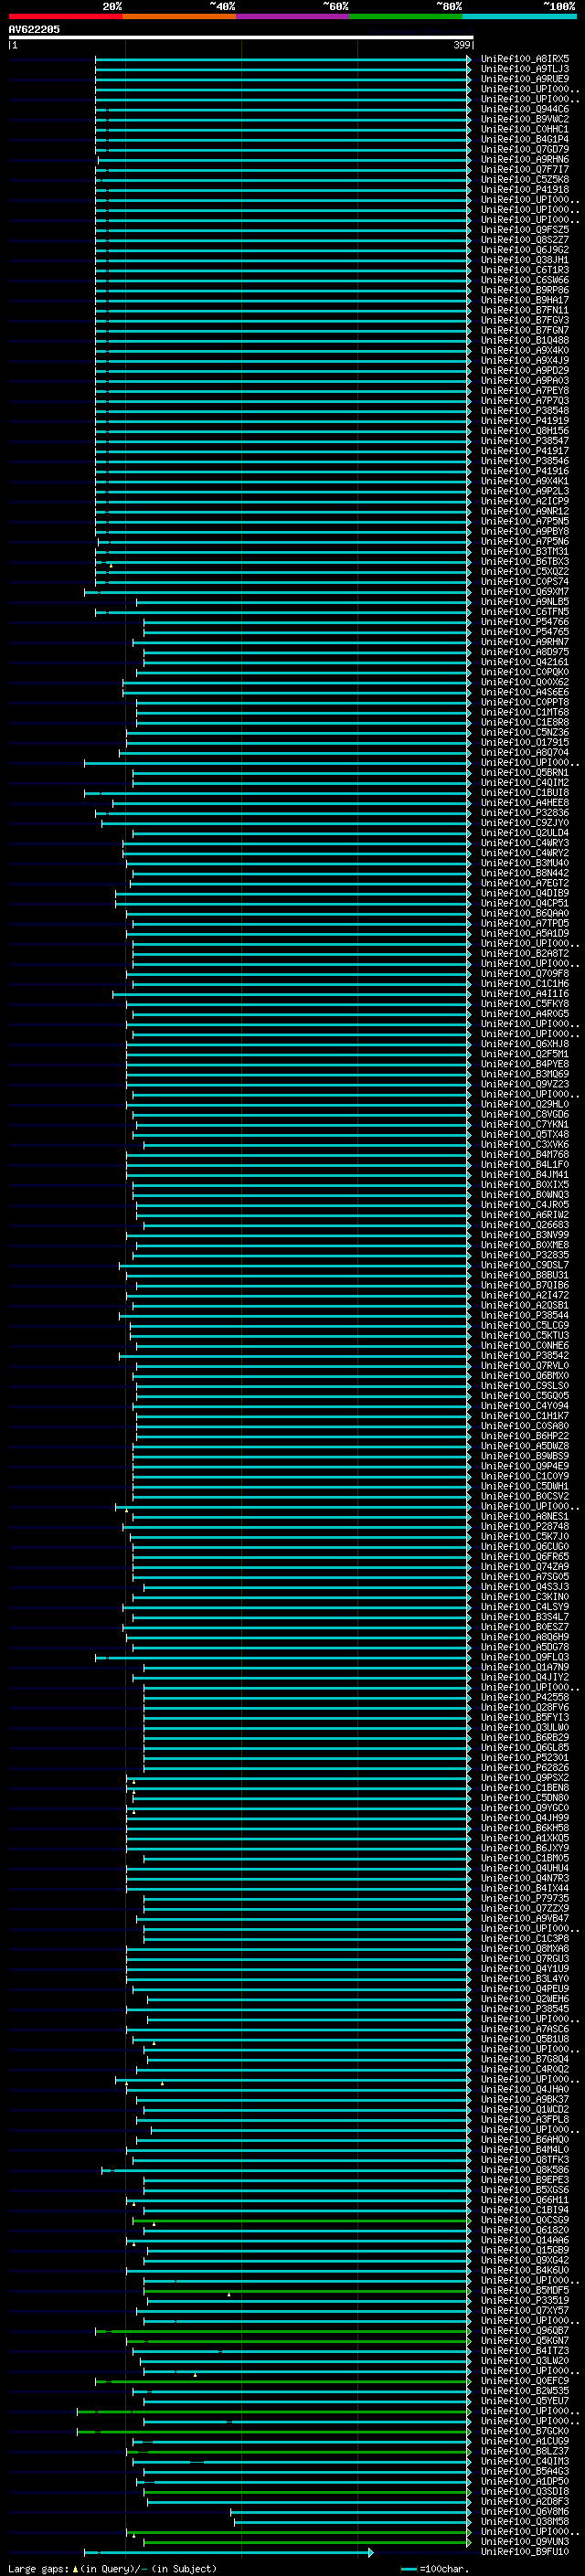Select subject UniRef100_P42558
This screenshot has height=2576, width=585.
524,1697
